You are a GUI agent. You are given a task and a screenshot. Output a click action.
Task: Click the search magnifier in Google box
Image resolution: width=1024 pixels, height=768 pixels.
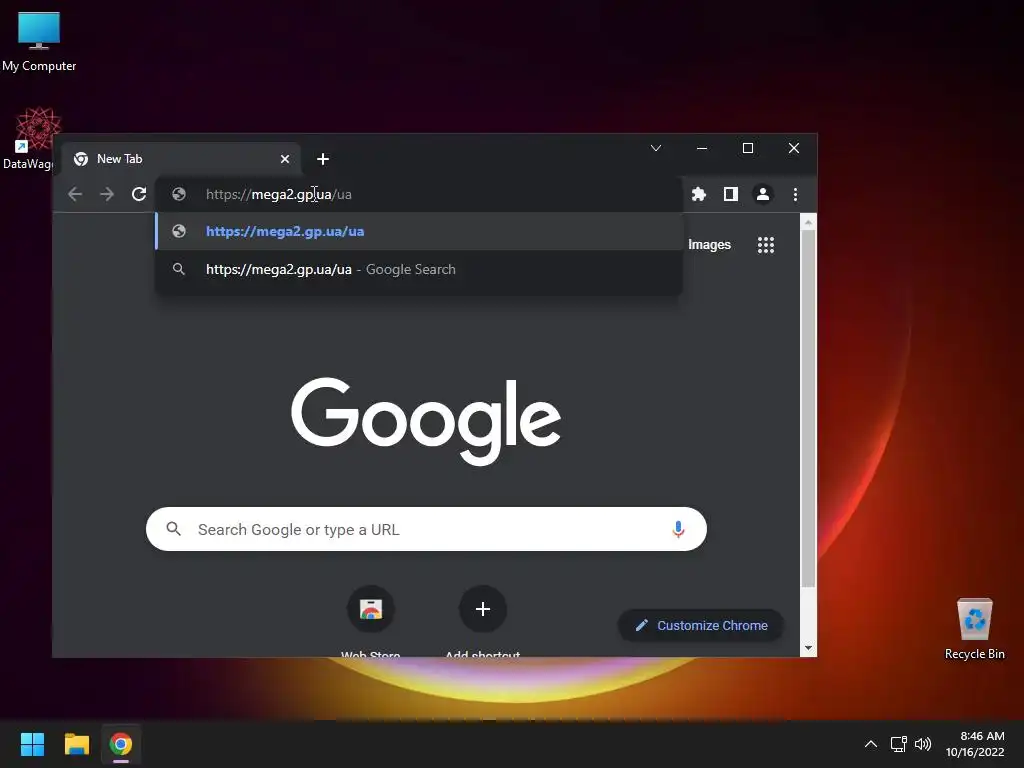pyautogui.click(x=174, y=529)
